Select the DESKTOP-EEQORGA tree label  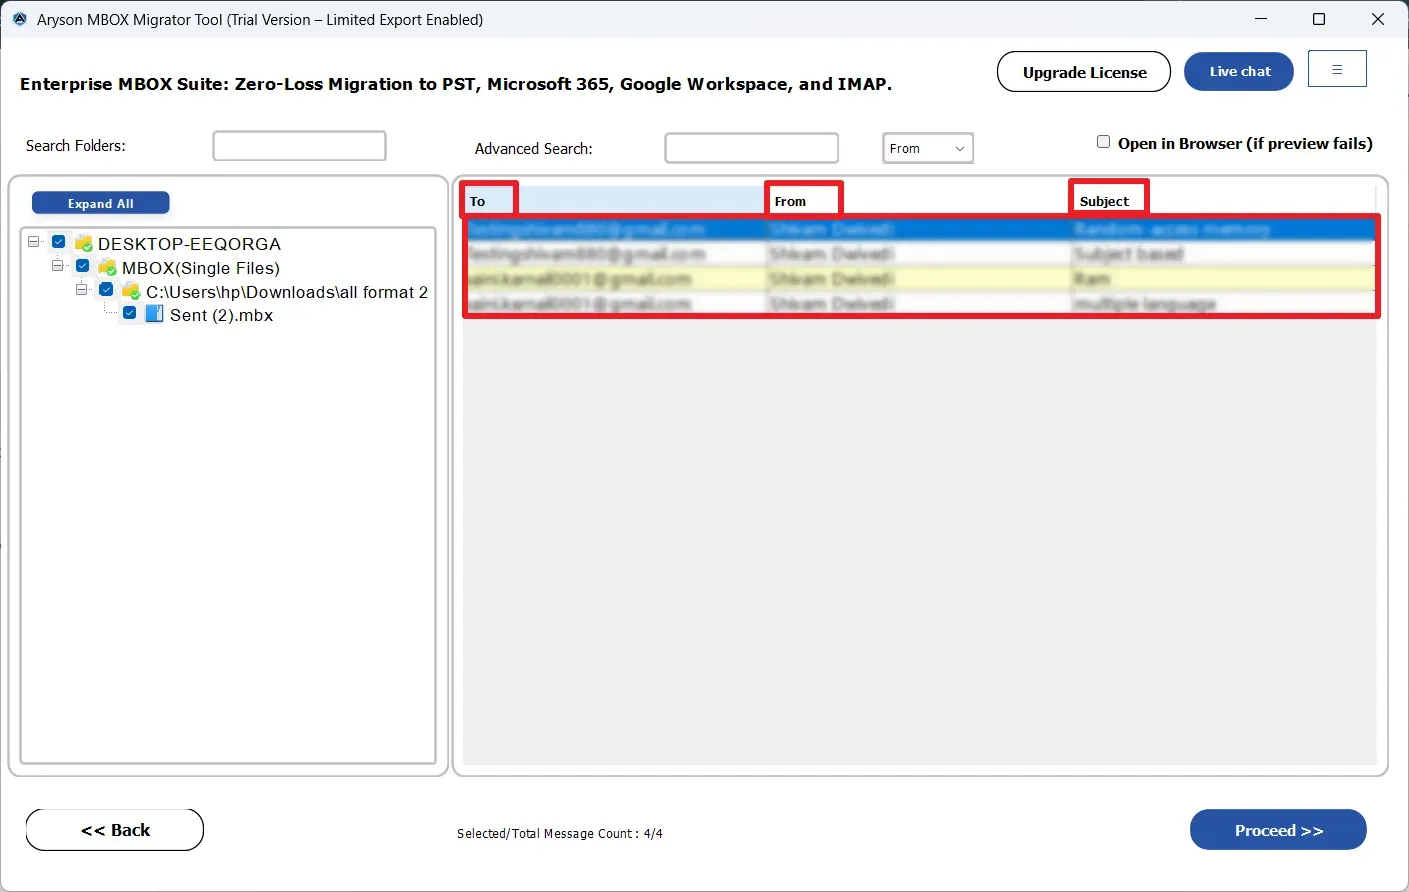189,244
